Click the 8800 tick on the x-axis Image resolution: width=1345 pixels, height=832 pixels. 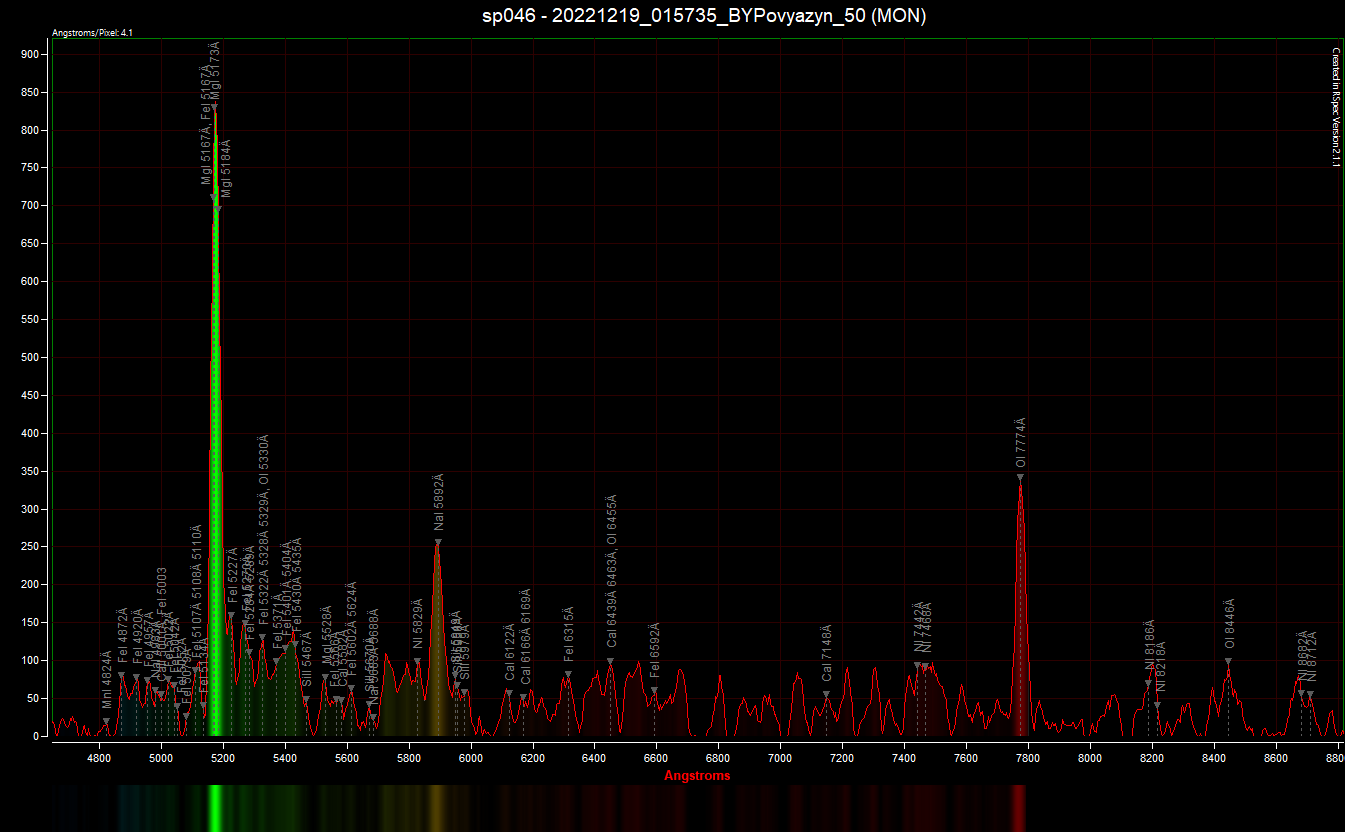pyautogui.click(x=1334, y=758)
